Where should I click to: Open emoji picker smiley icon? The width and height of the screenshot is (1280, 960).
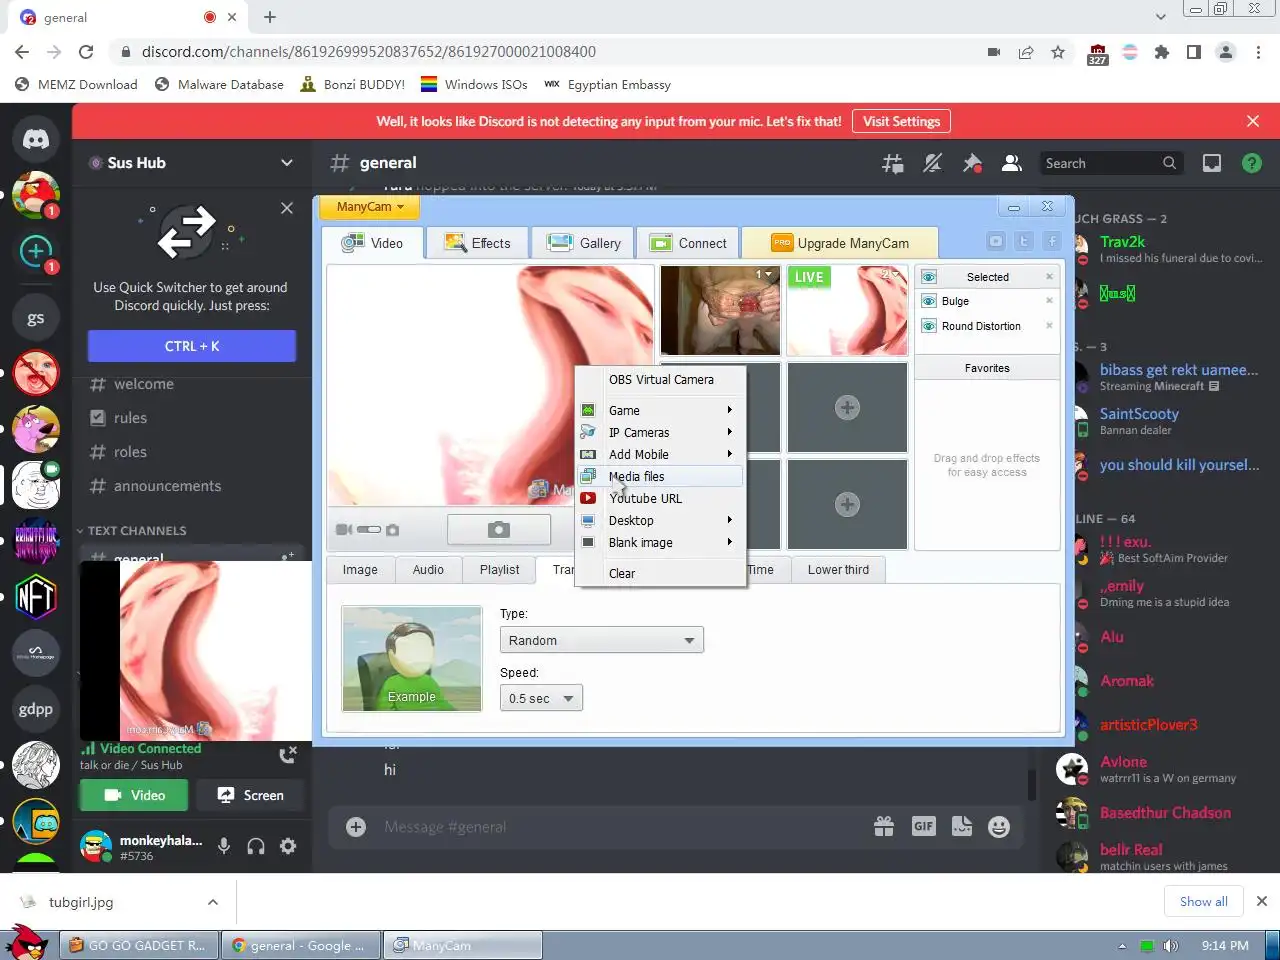(x=998, y=826)
